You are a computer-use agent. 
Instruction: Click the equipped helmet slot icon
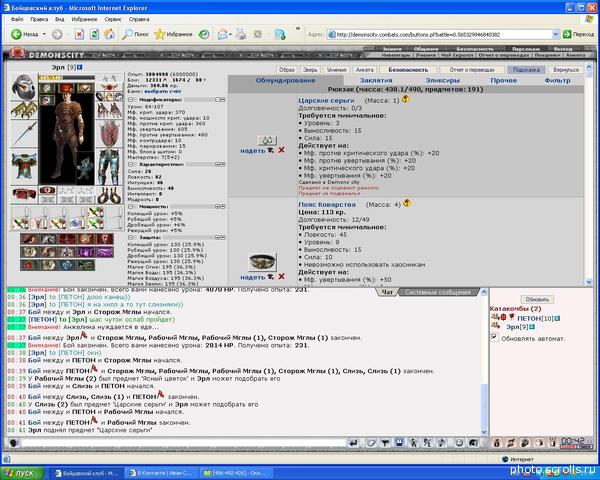24,87
